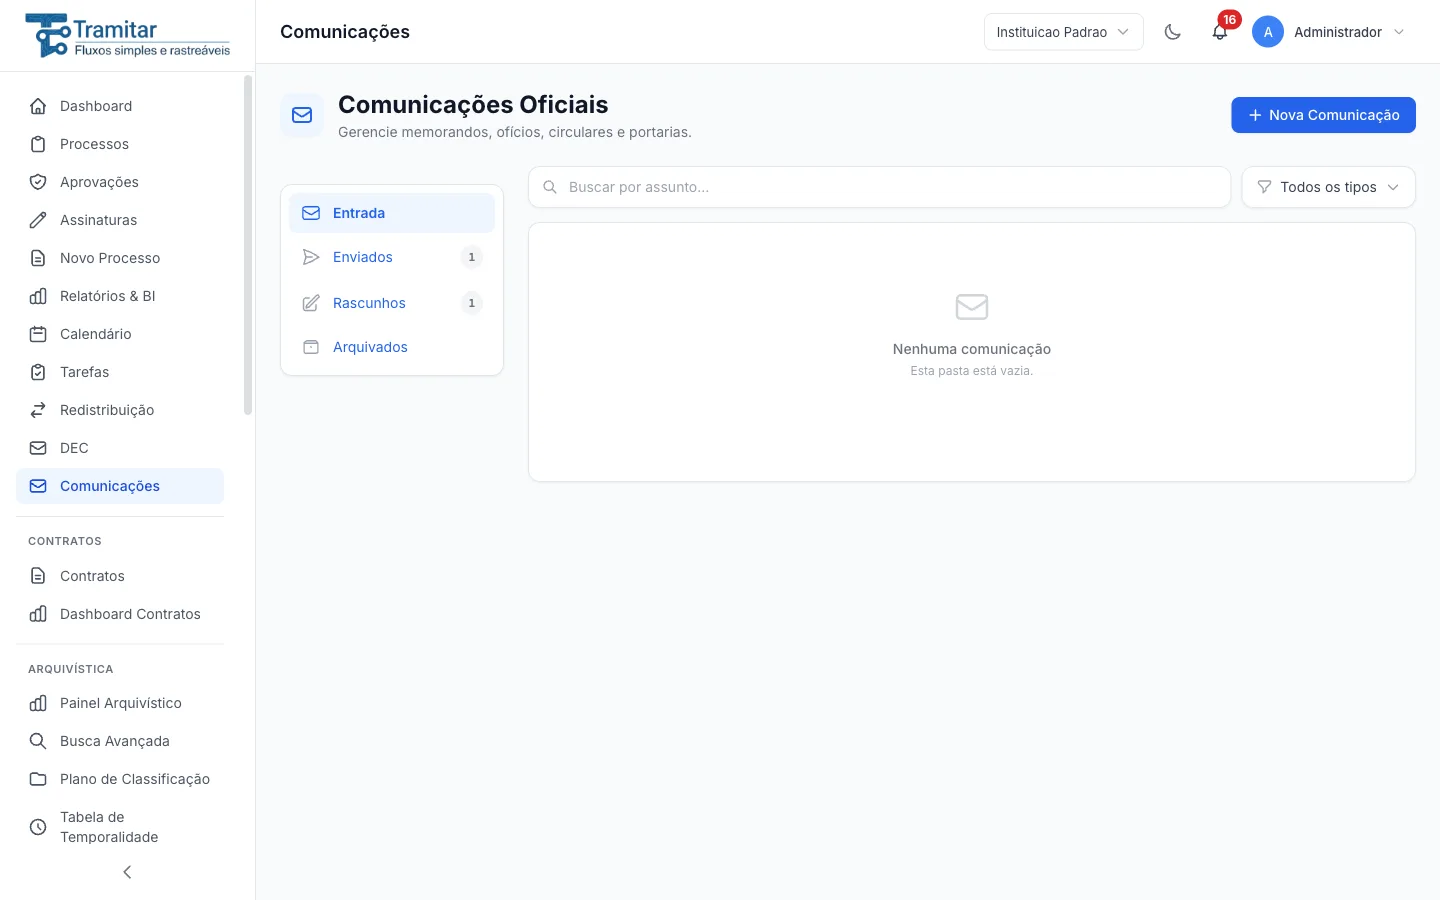Click 'Esta pasta está vazia.' text

point(972,371)
